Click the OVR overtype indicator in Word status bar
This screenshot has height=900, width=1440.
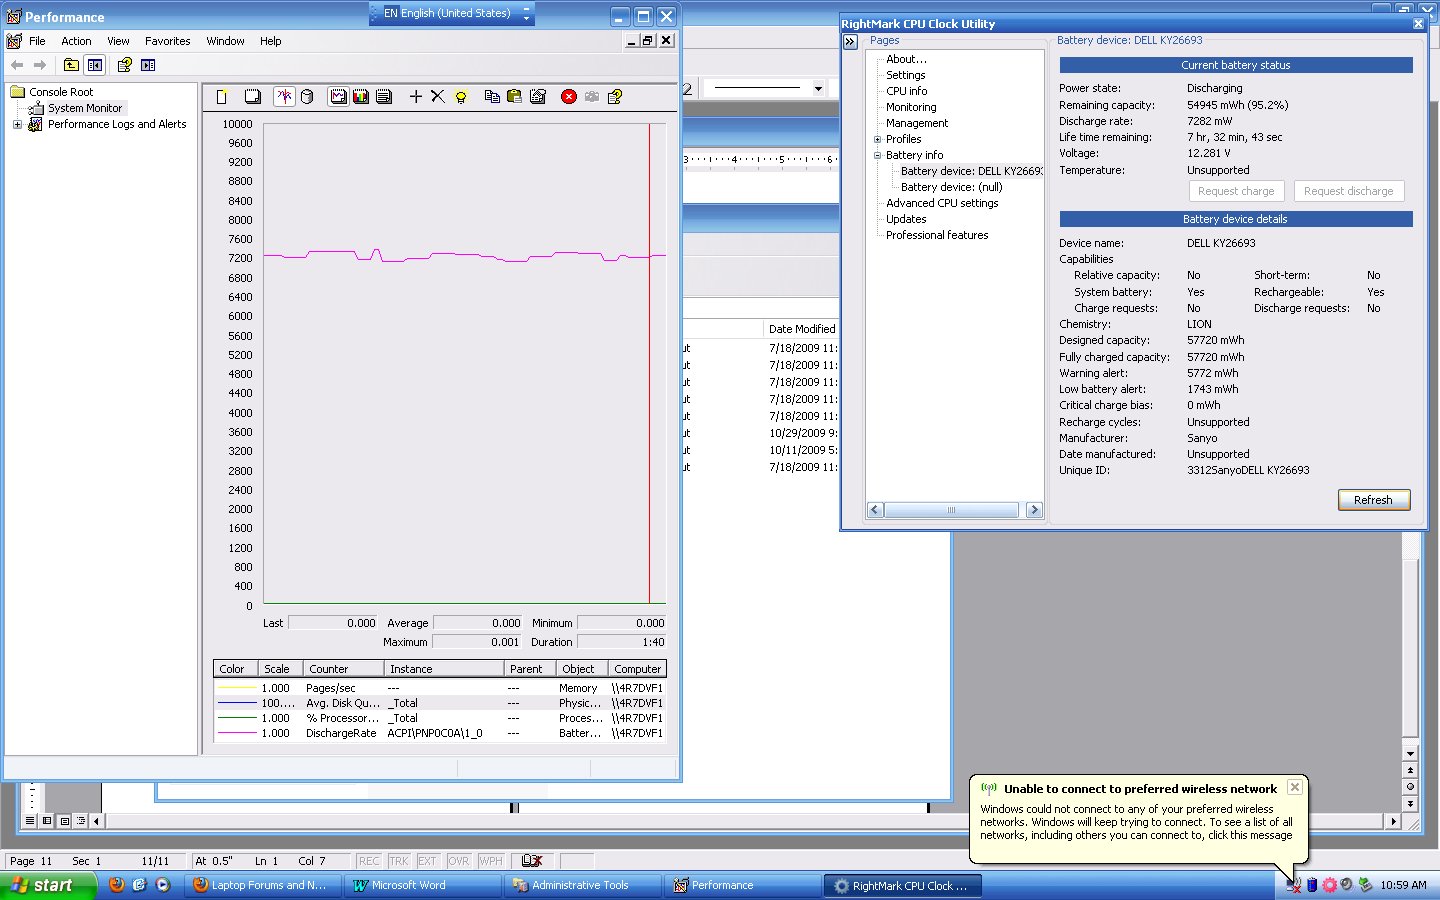click(459, 861)
